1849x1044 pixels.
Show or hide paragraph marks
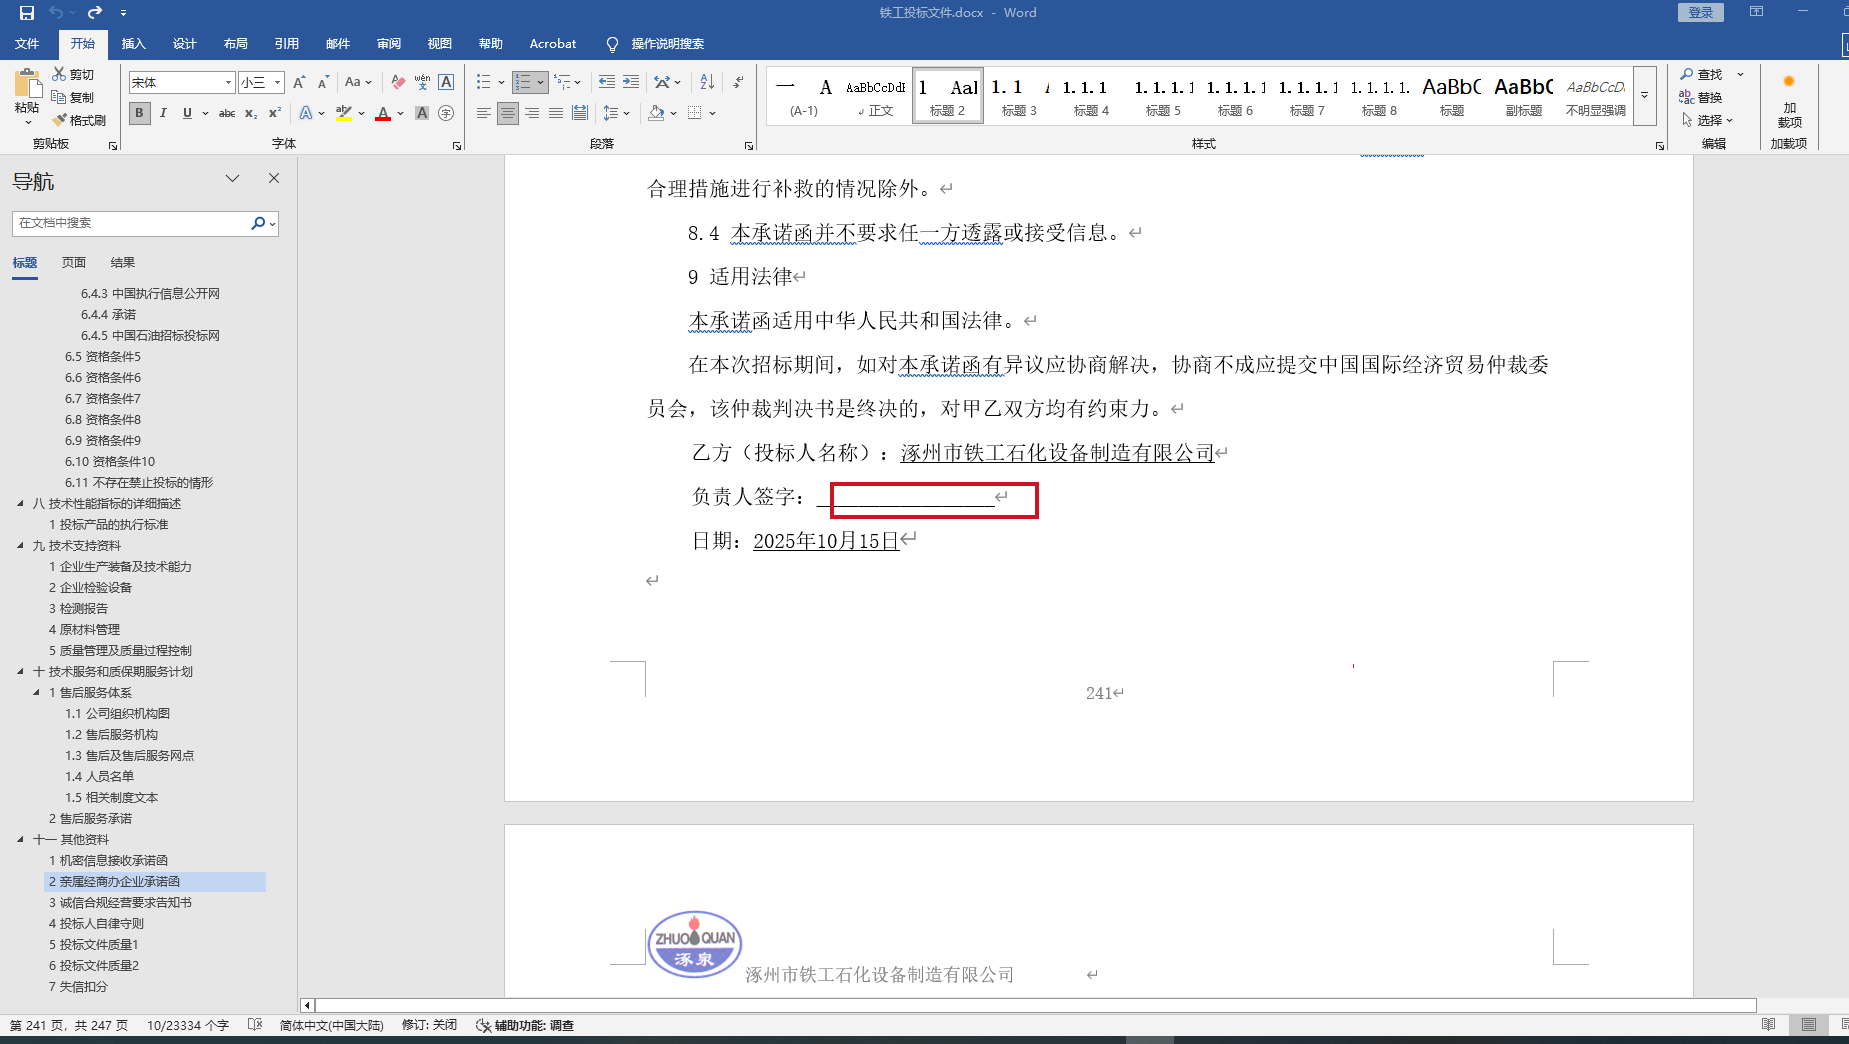[x=738, y=82]
